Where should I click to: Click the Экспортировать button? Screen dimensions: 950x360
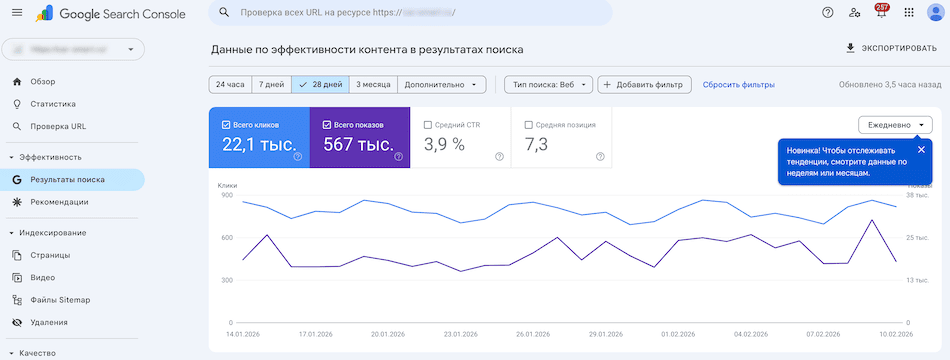(891, 48)
